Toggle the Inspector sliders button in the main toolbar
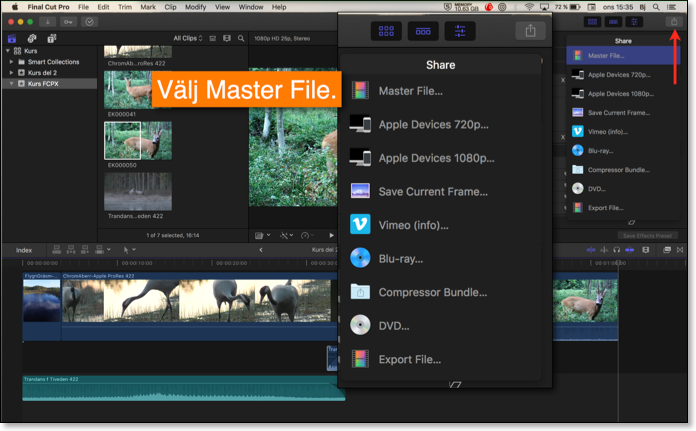 pyautogui.click(x=634, y=22)
